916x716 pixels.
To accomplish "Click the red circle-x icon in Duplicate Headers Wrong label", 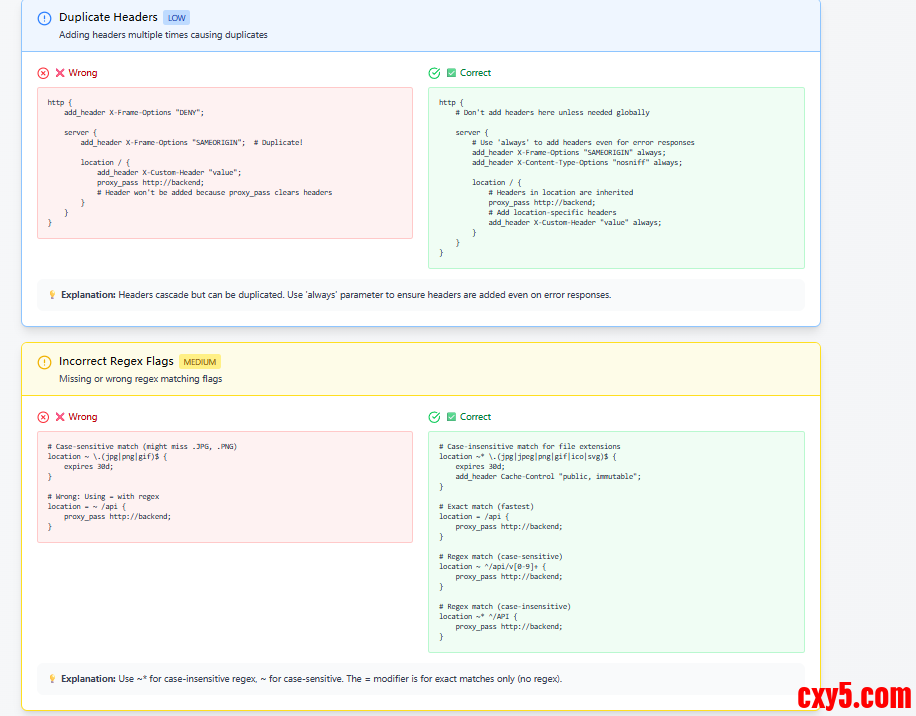I will click(x=43, y=73).
